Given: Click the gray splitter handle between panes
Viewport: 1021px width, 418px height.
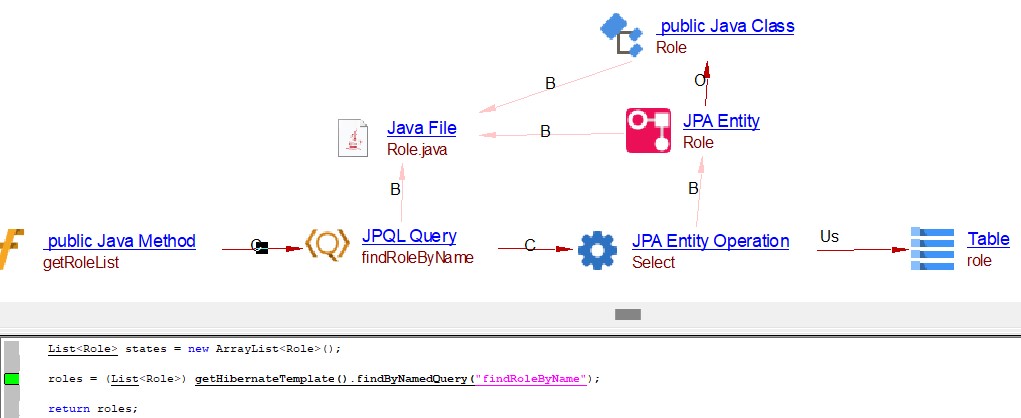Looking at the screenshot, I should click(627, 314).
